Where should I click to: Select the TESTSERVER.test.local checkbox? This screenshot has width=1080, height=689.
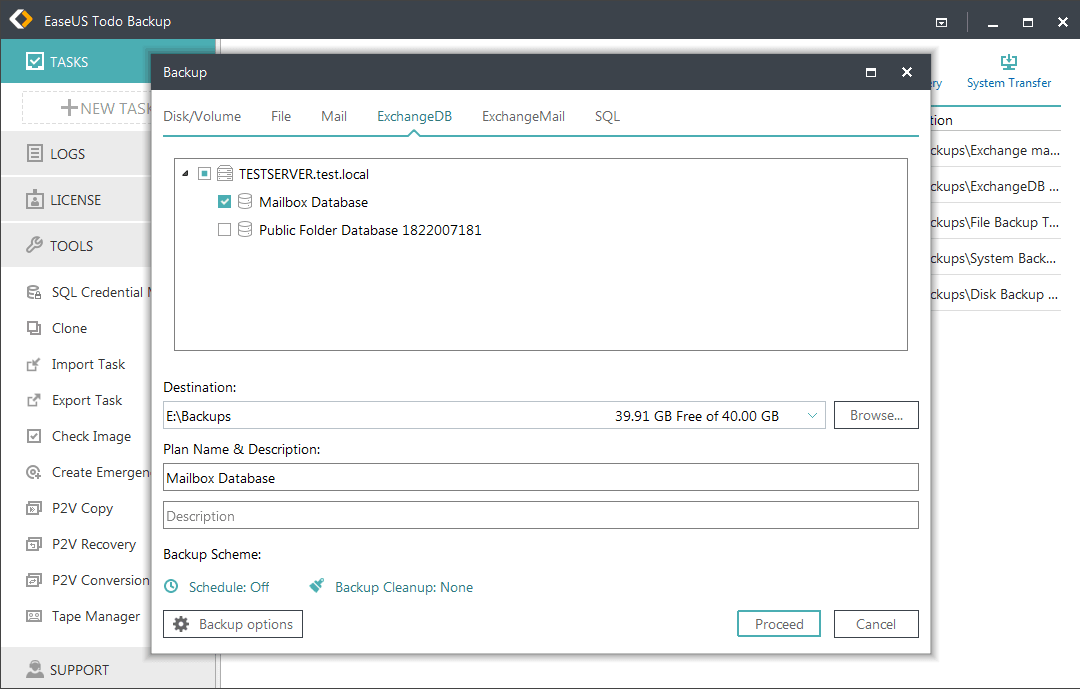pos(204,172)
